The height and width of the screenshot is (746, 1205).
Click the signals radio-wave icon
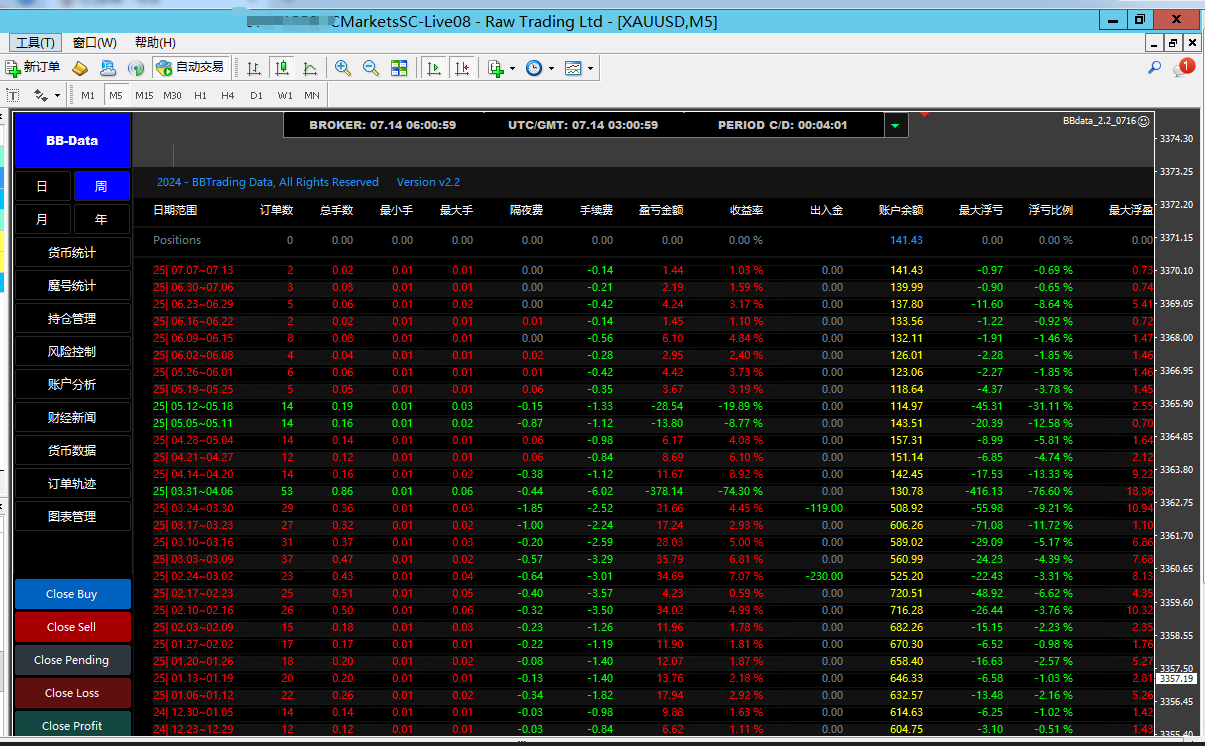(x=136, y=68)
